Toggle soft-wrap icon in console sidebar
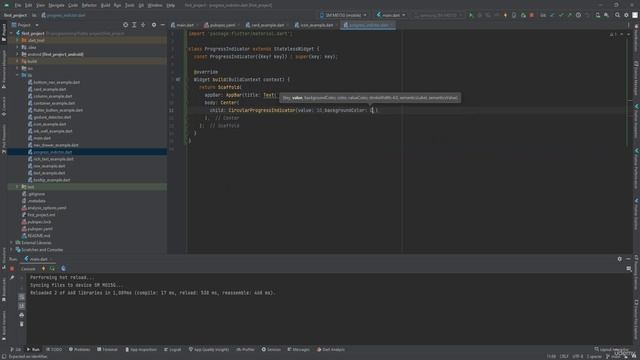Viewport: 640px width, 360px height. [x=22, y=297]
